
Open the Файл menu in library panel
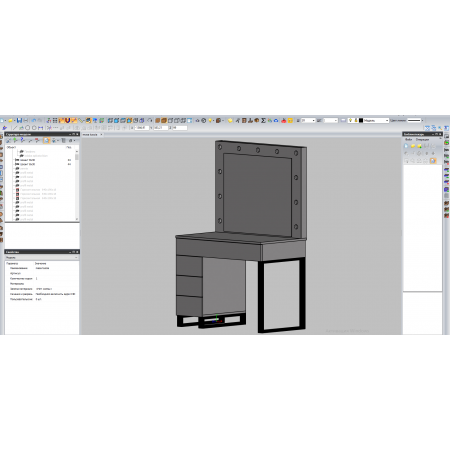409,139
